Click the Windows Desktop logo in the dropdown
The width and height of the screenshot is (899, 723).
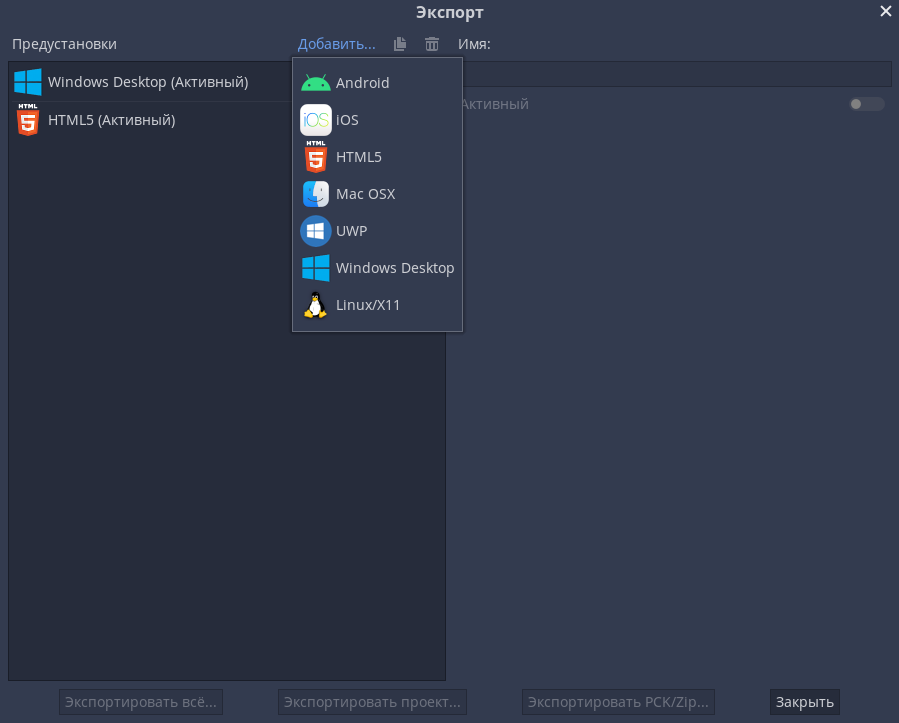315,268
